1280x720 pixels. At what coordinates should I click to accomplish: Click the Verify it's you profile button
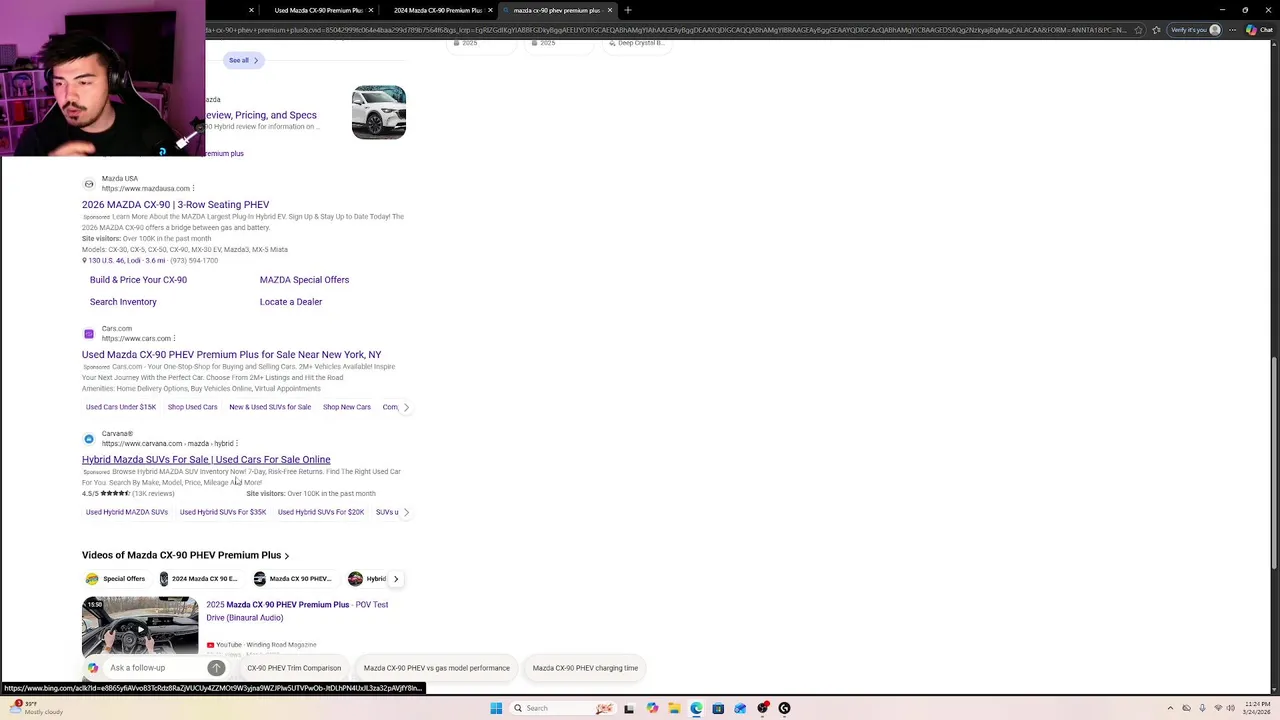[1196, 30]
